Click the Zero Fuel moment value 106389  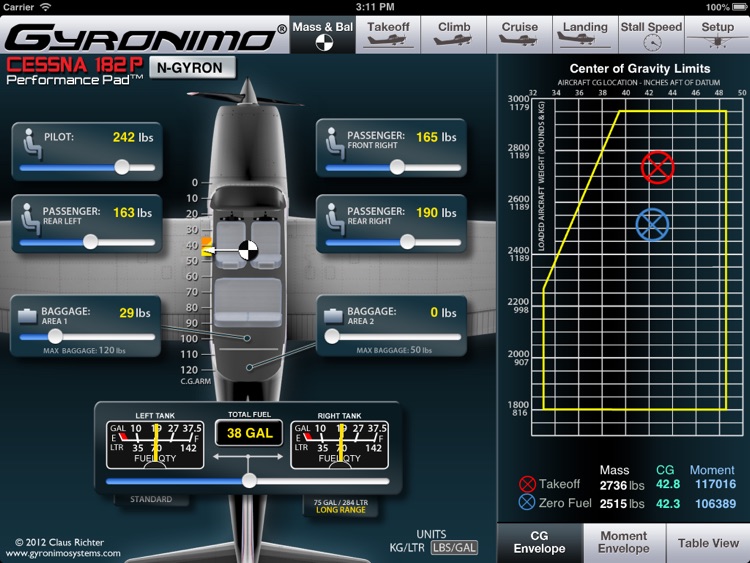tap(716, 504)
